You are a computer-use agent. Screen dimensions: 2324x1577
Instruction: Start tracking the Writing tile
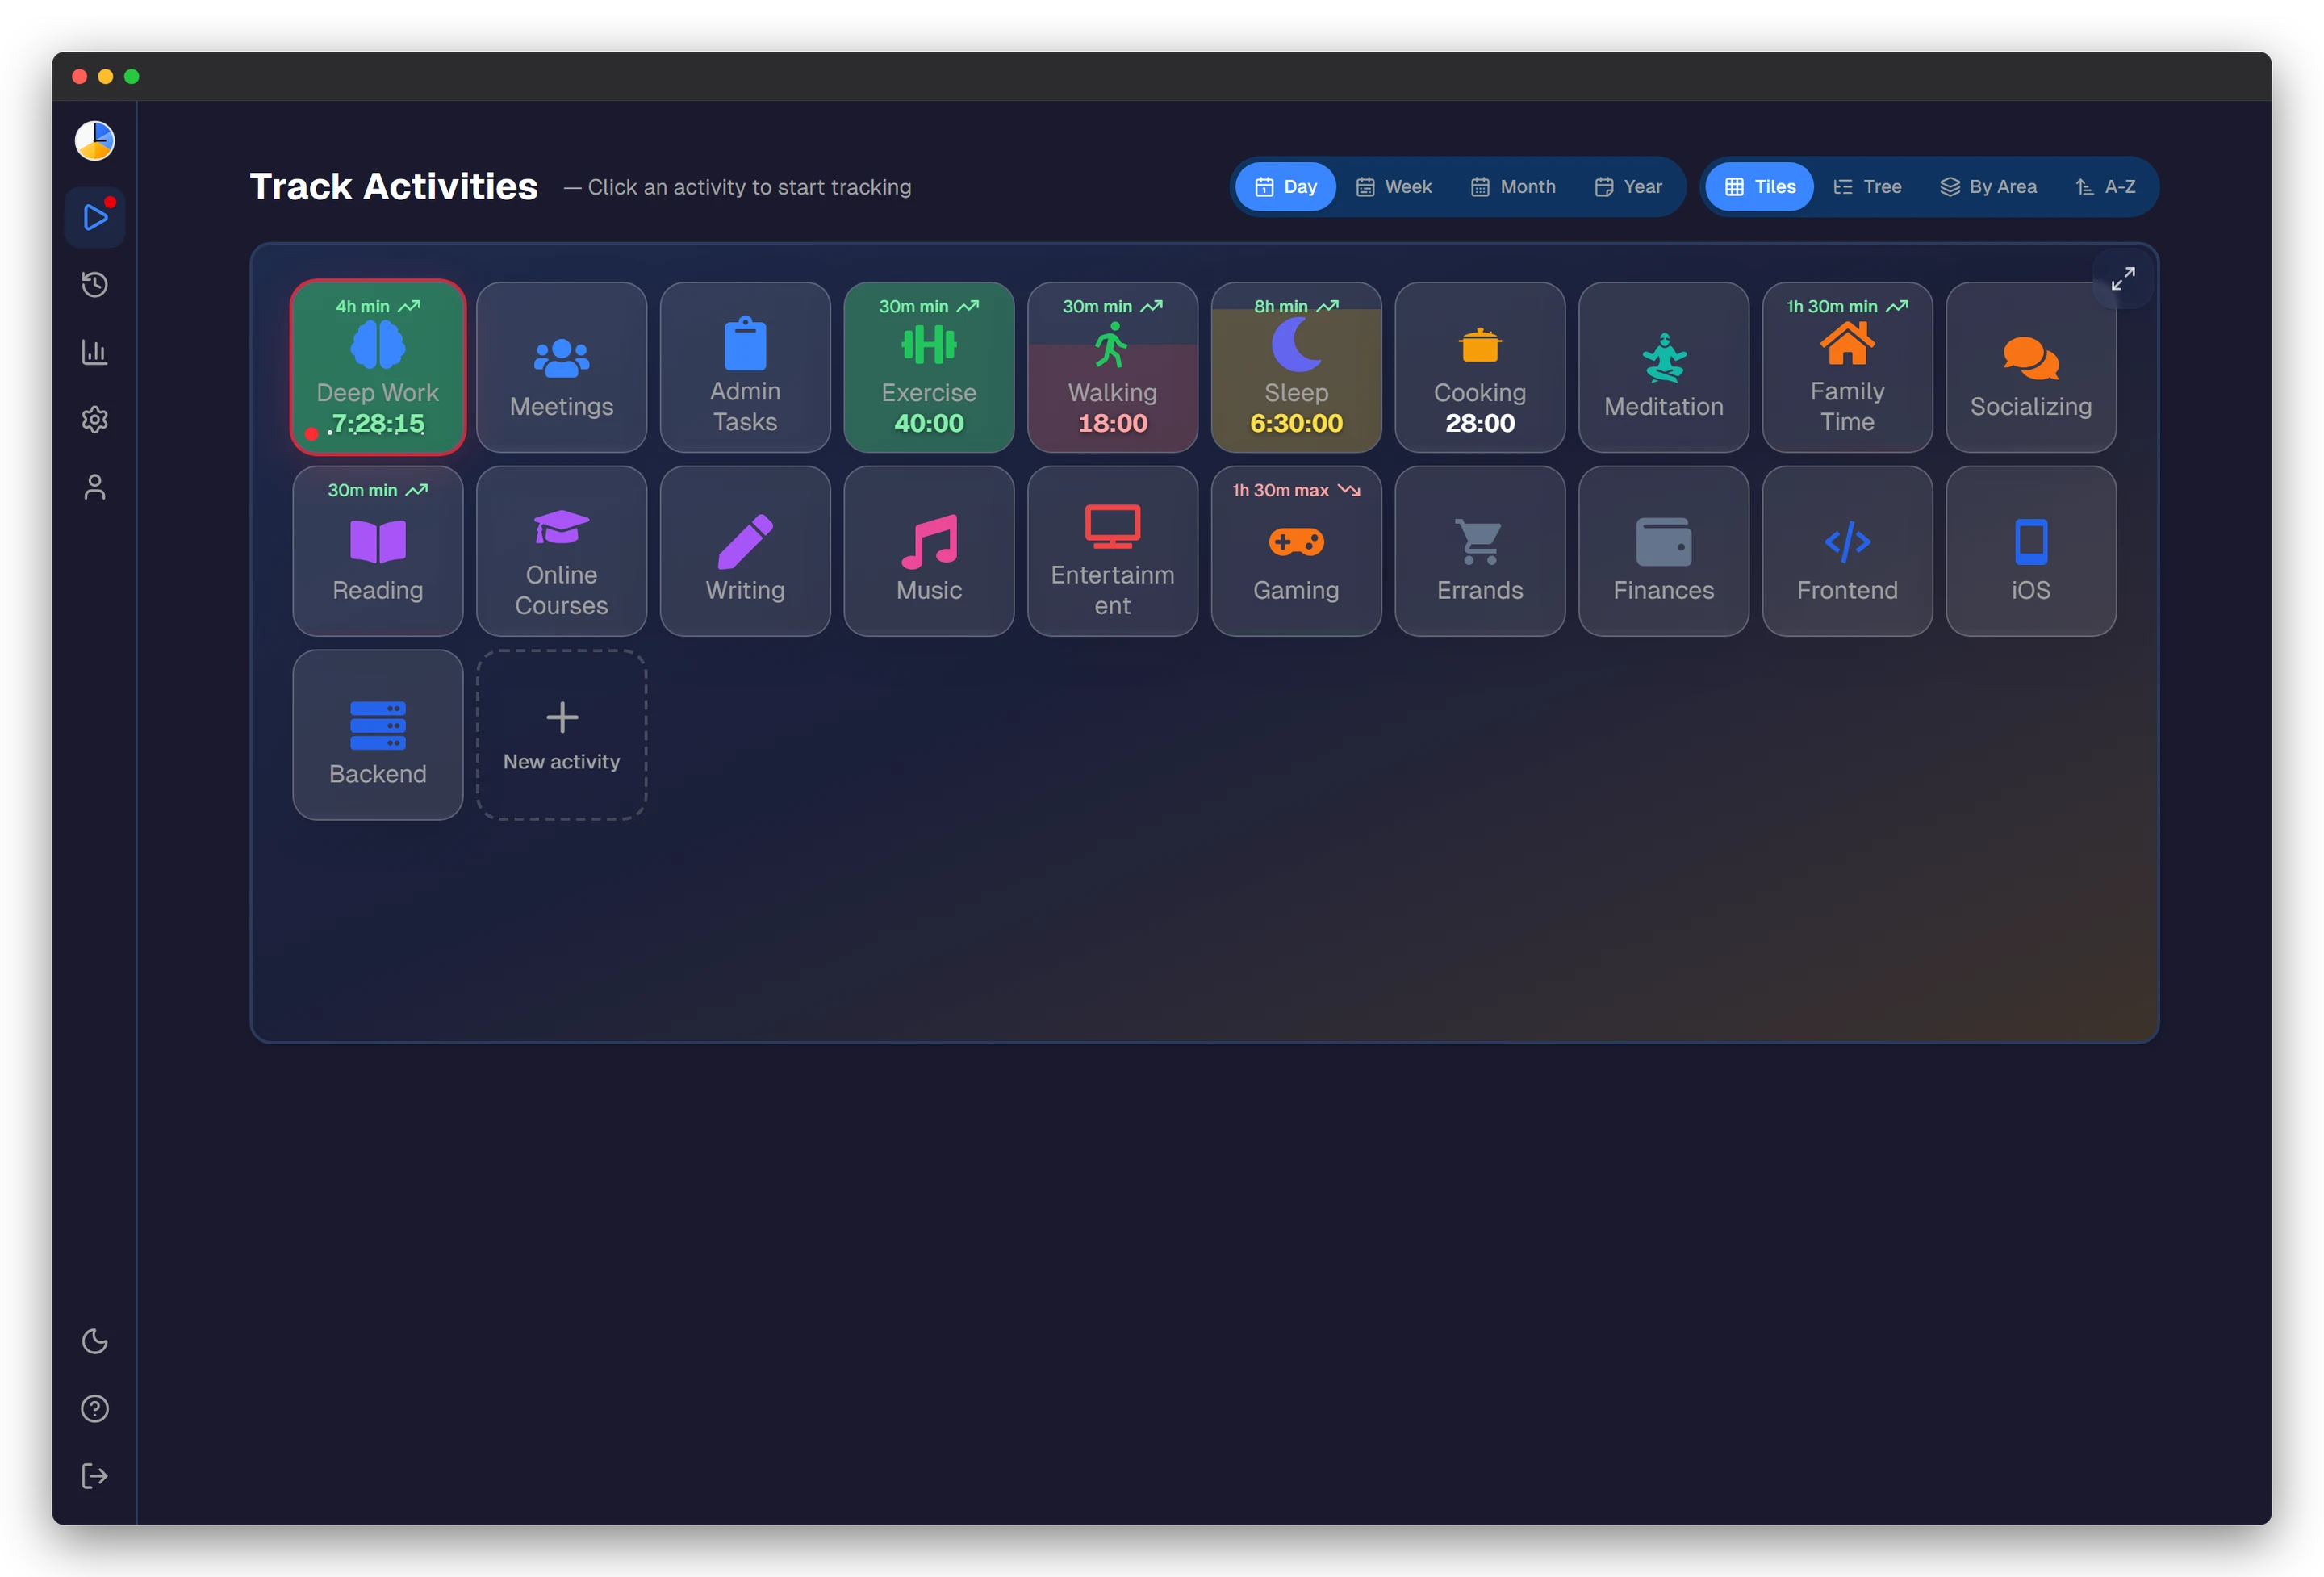[745, 551]
